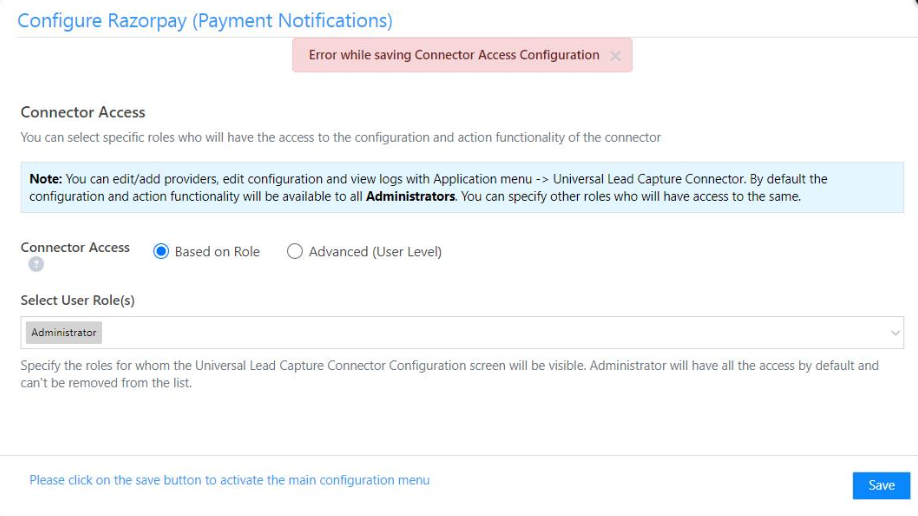The image size is (918, 516).
Task: Click the Select User Role(s) field label
Action: tap(78, 300)
